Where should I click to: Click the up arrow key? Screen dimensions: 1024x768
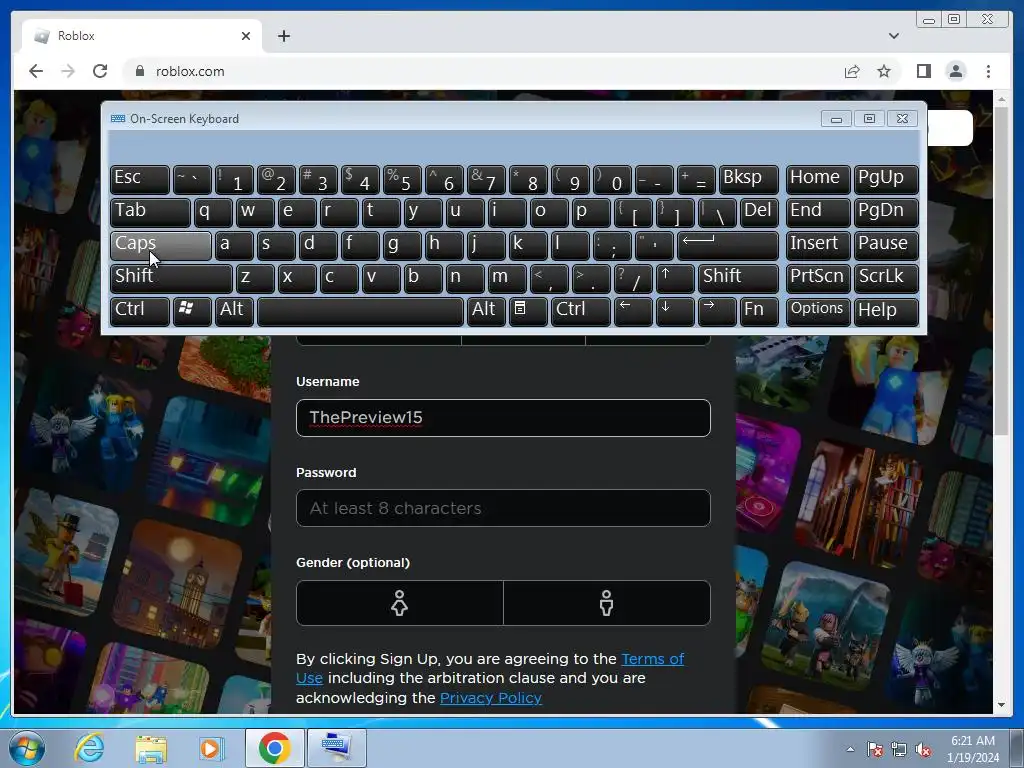675,278
